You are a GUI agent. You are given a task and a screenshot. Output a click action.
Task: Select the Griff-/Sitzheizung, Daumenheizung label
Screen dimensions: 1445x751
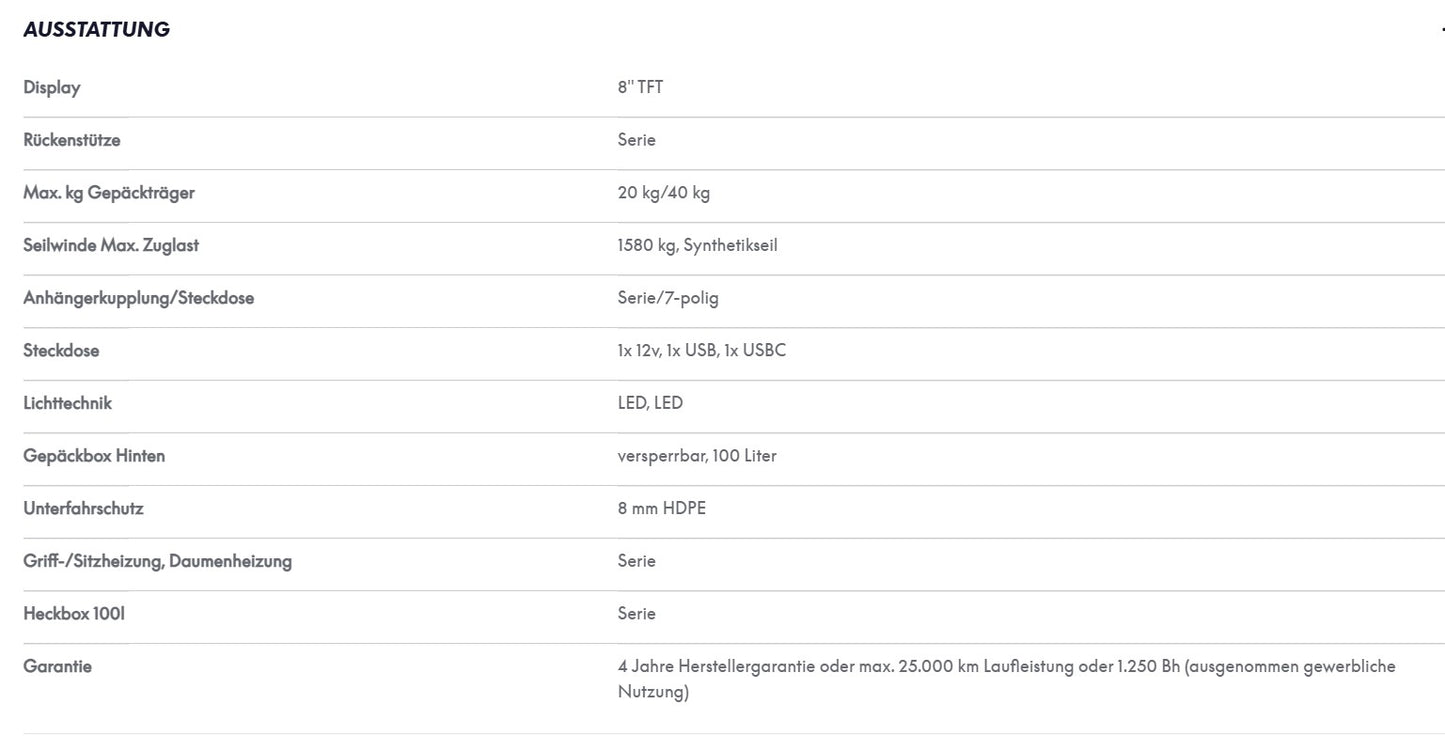click(x=158, y=561)
